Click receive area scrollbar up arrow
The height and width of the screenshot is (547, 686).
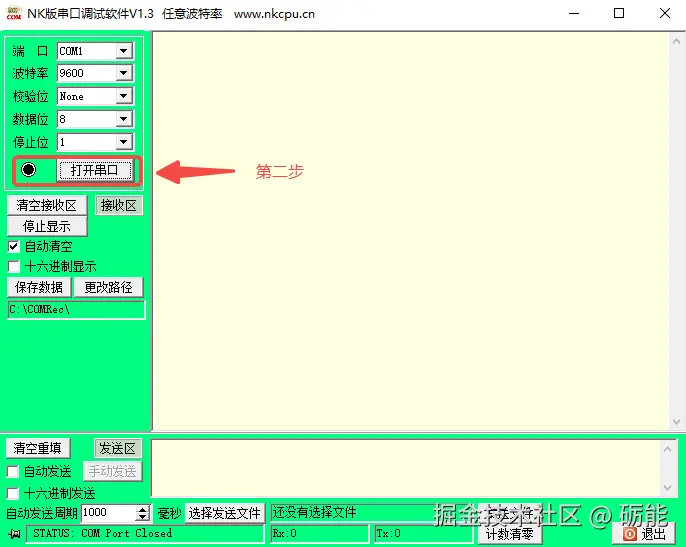click(x=676, y=42)
